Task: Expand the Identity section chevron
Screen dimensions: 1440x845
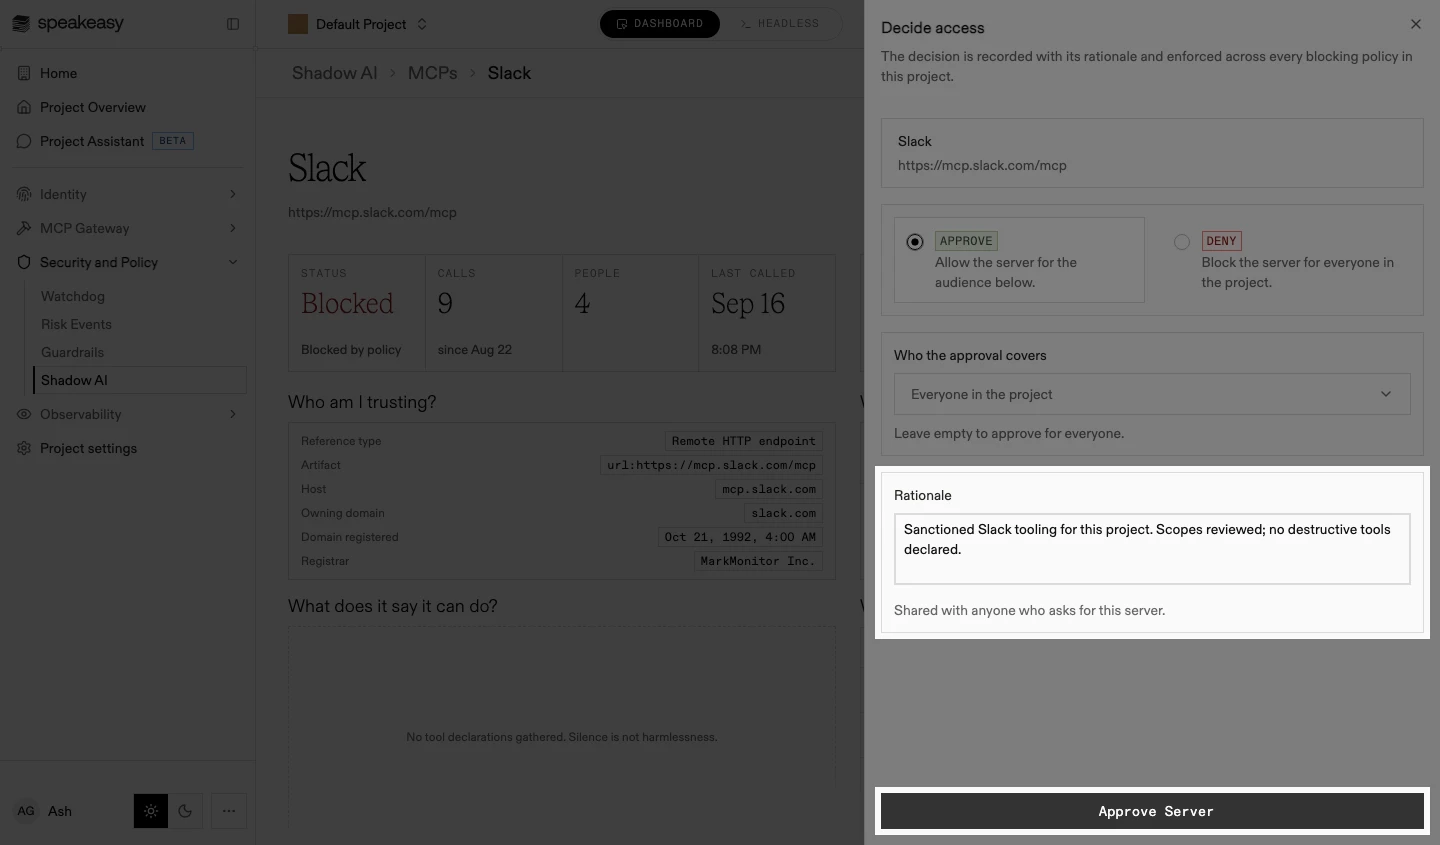Action: (233, 194)
